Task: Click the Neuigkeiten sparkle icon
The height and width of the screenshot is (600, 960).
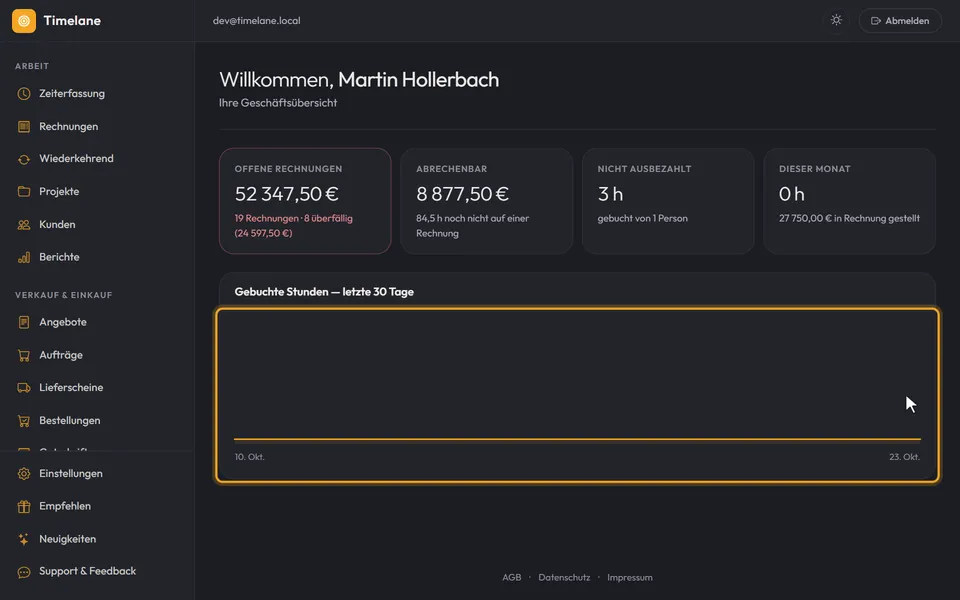Action: click(24, 539)
